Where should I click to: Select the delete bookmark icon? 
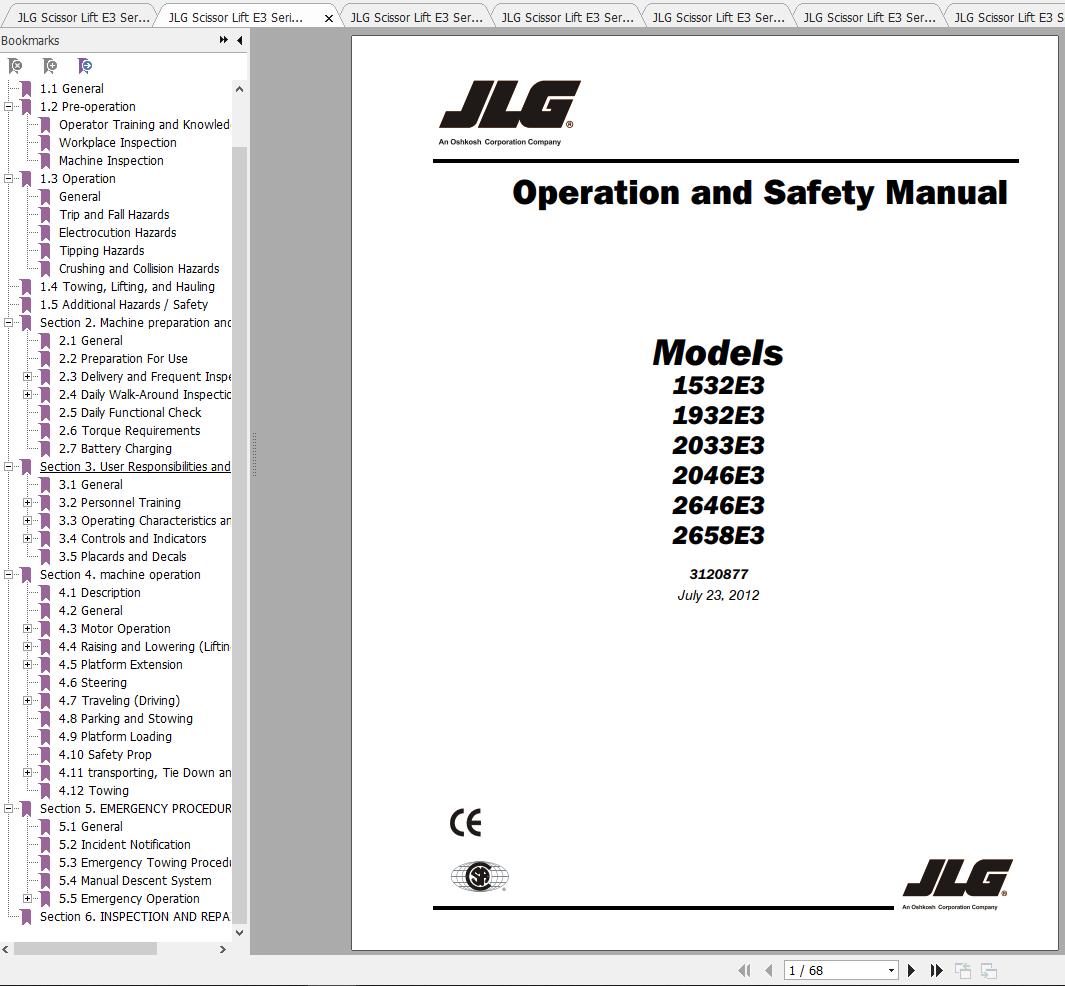tap(15, 65)
